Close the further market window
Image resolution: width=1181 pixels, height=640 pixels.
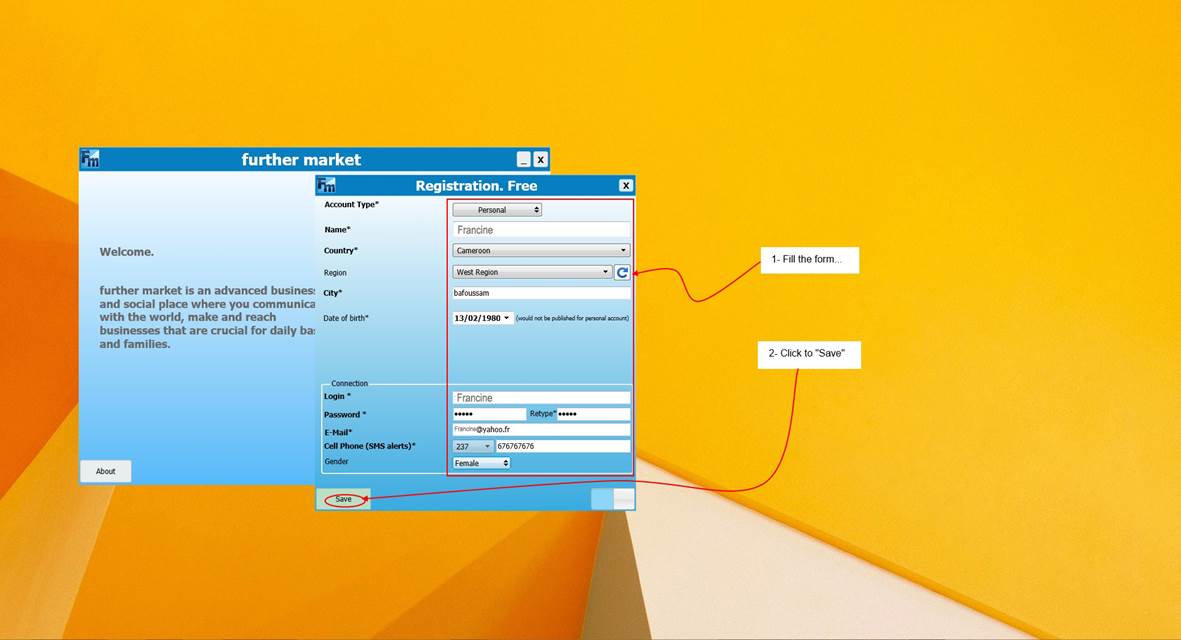point(540,160)
